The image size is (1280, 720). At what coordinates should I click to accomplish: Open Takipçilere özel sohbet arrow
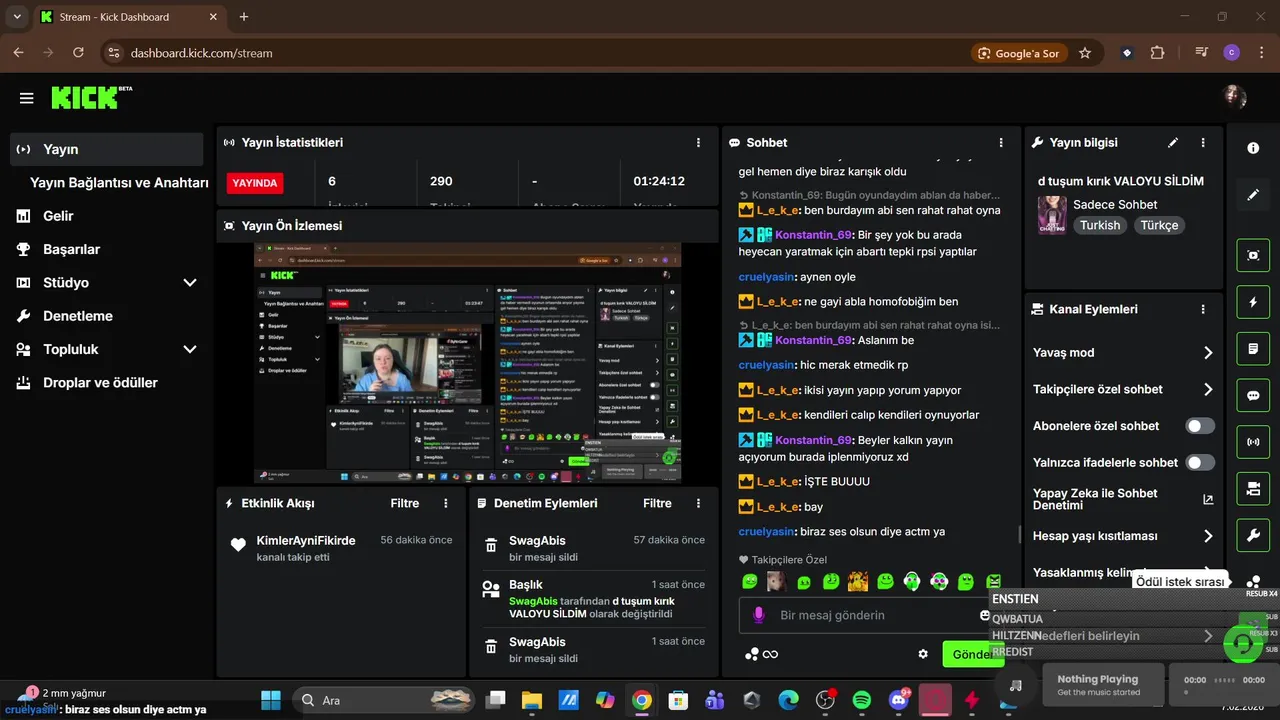pyautogui.click(x=1208, y=389)
